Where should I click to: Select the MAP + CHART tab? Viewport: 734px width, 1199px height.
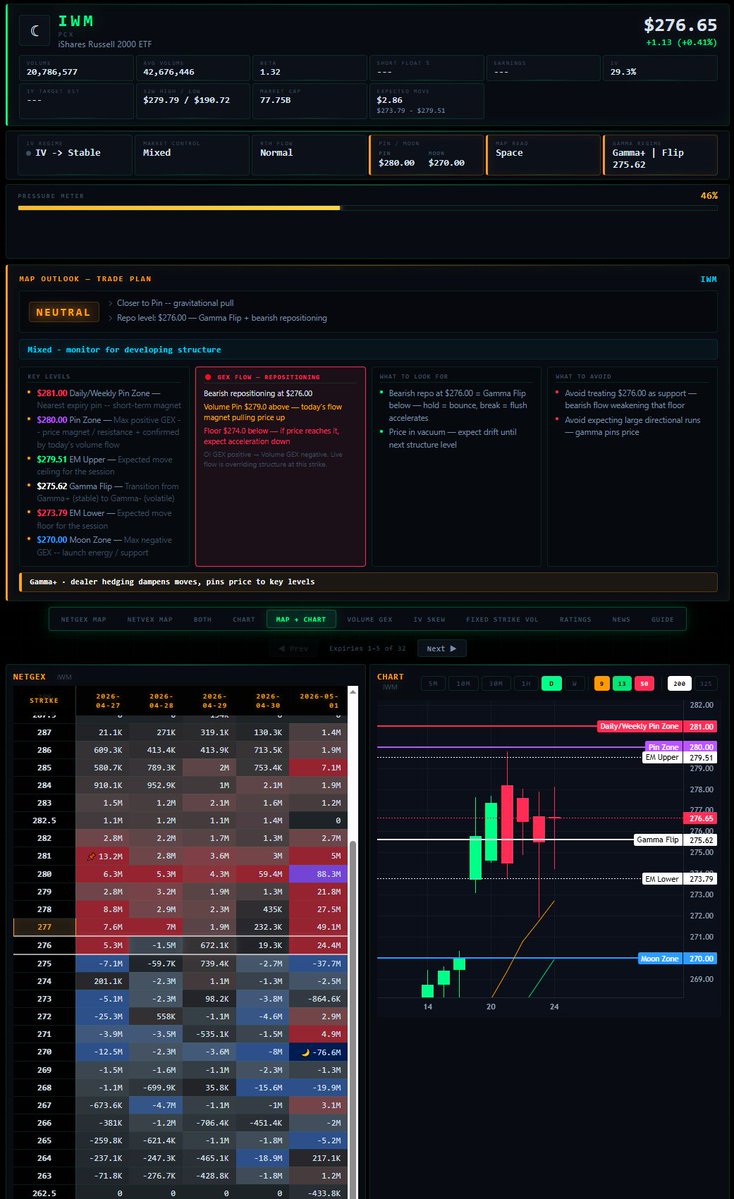[300, 619]
